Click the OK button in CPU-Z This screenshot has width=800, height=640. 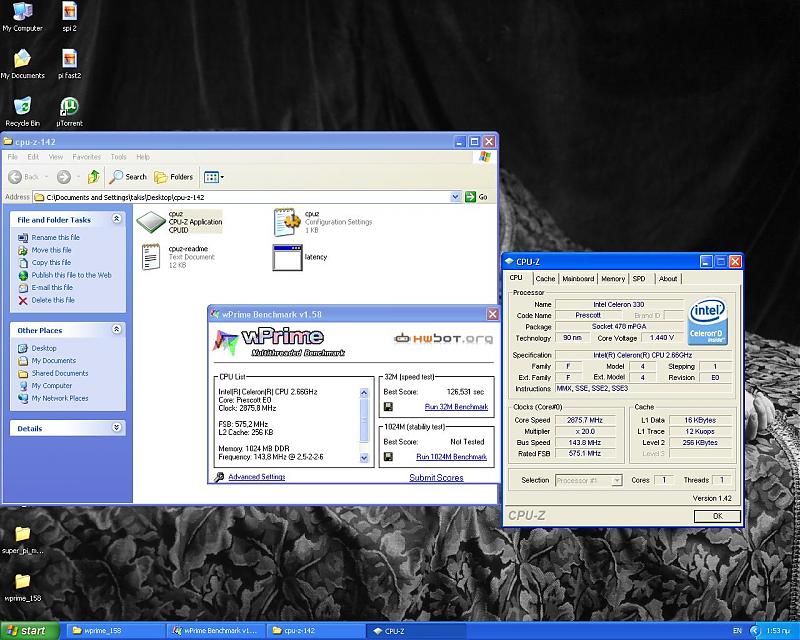[717, 516]
